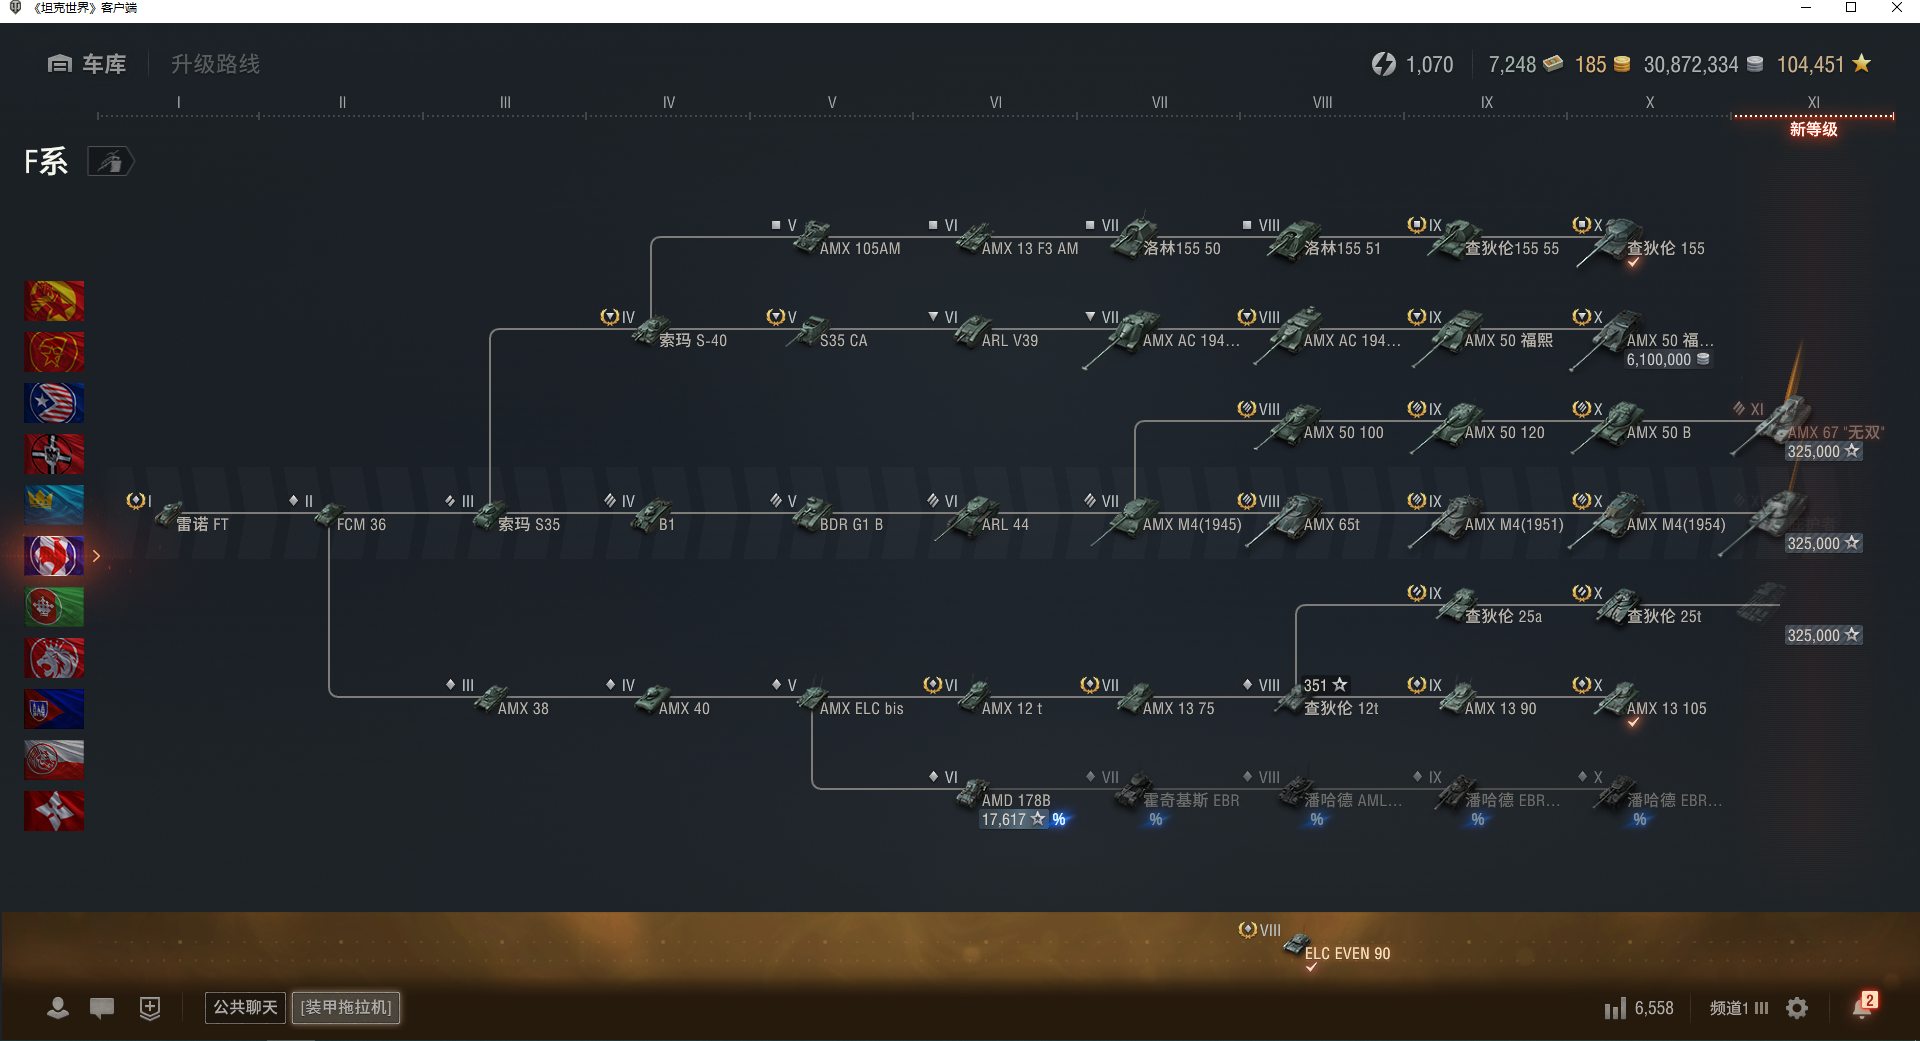Click the shield-plus icon in the bottom bar

click(150, 1008)
